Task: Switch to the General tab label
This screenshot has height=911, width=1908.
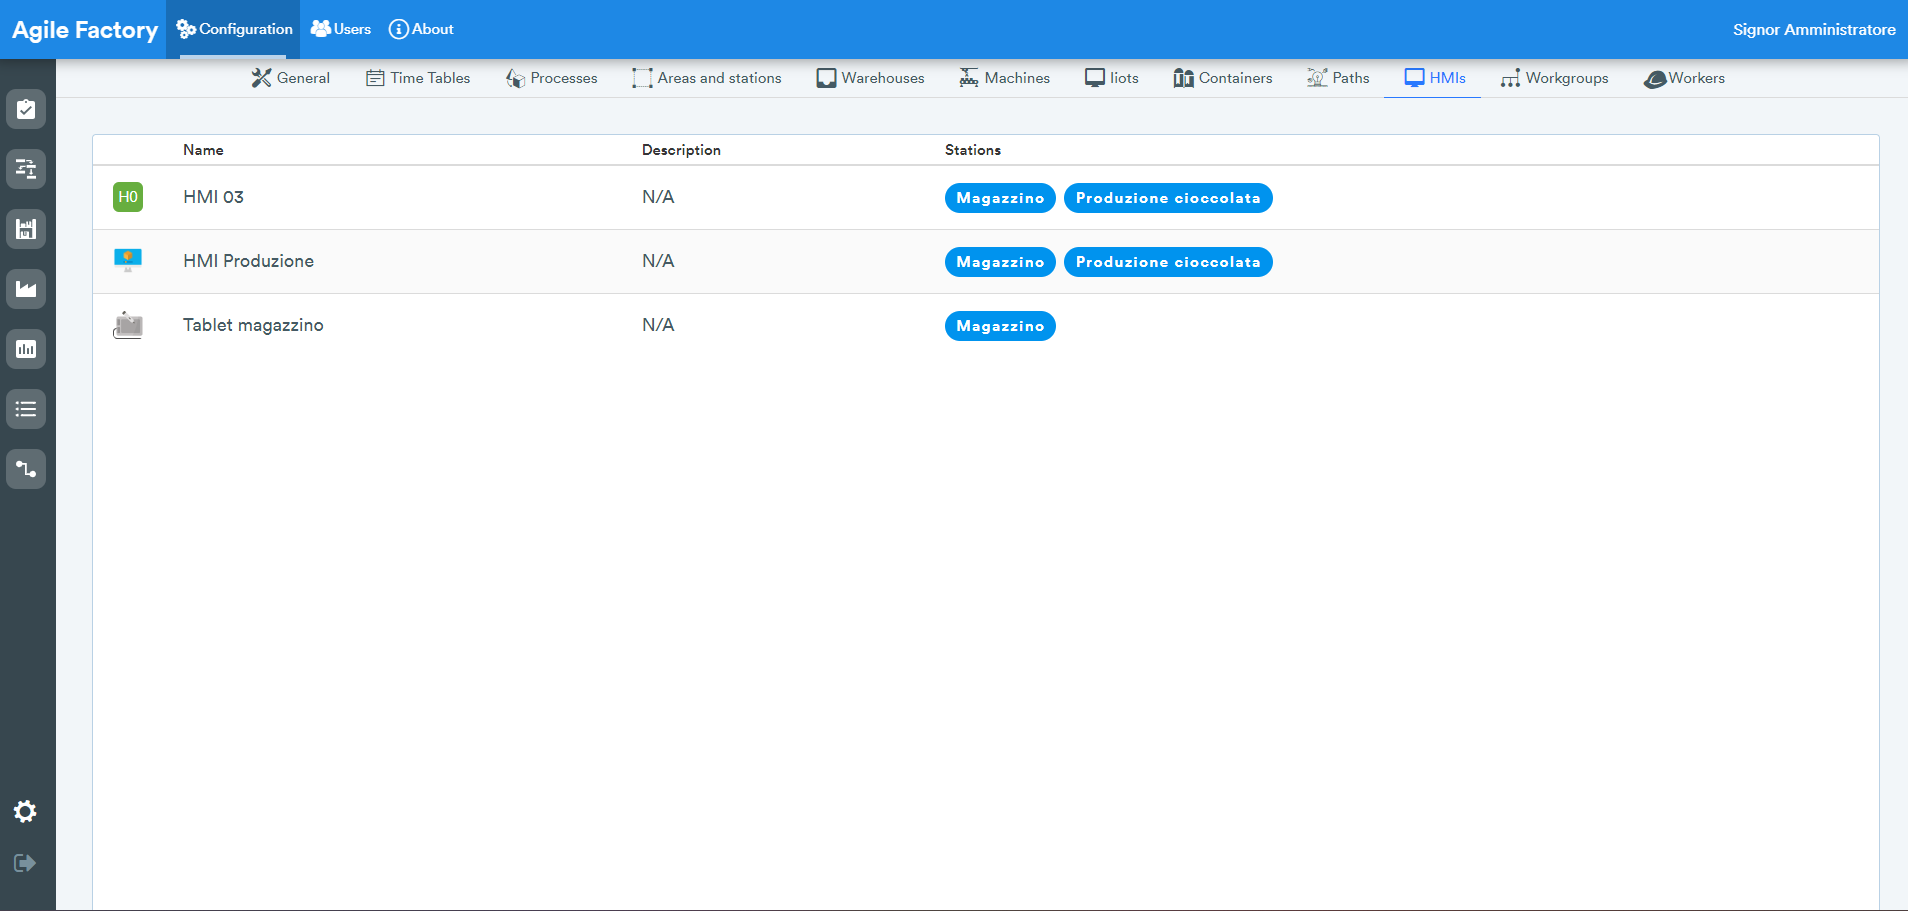Action: click(x=303, y=78)
